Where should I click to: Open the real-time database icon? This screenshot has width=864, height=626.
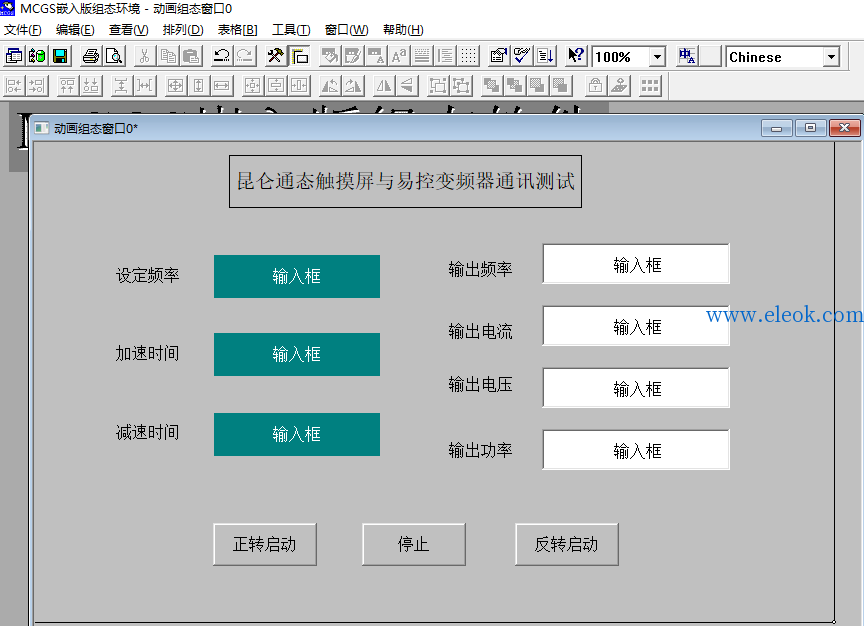[x=37, y=56]
